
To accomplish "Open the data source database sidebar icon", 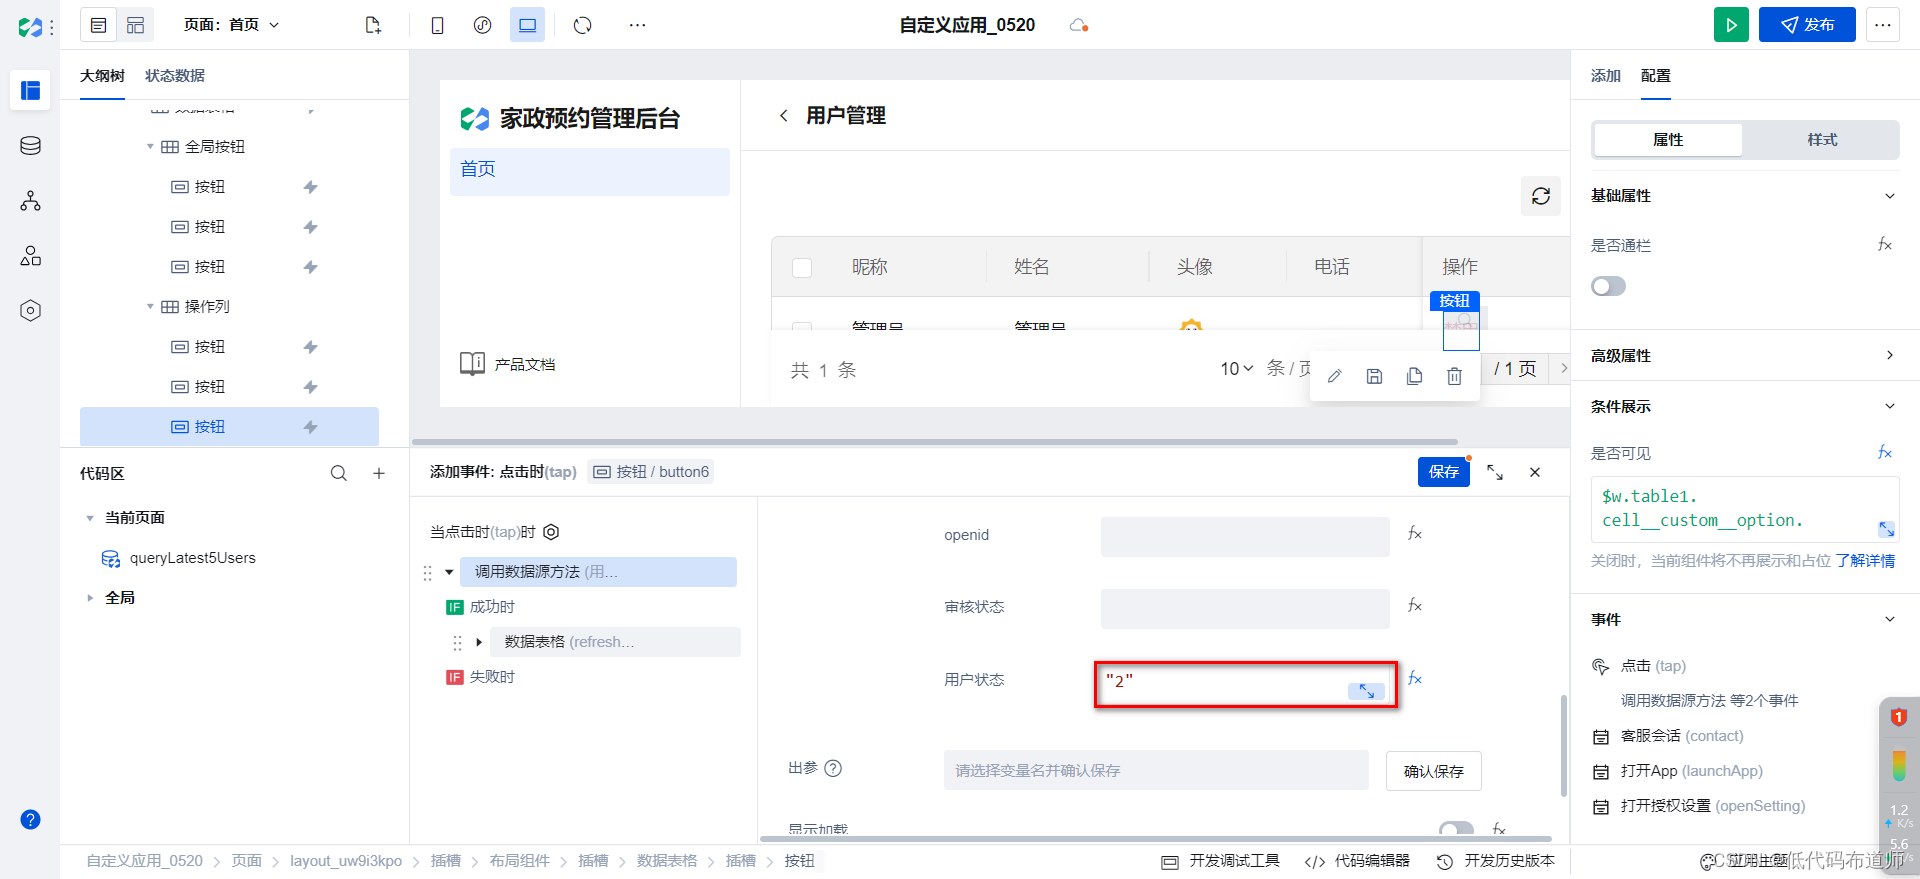I will 31,146.
